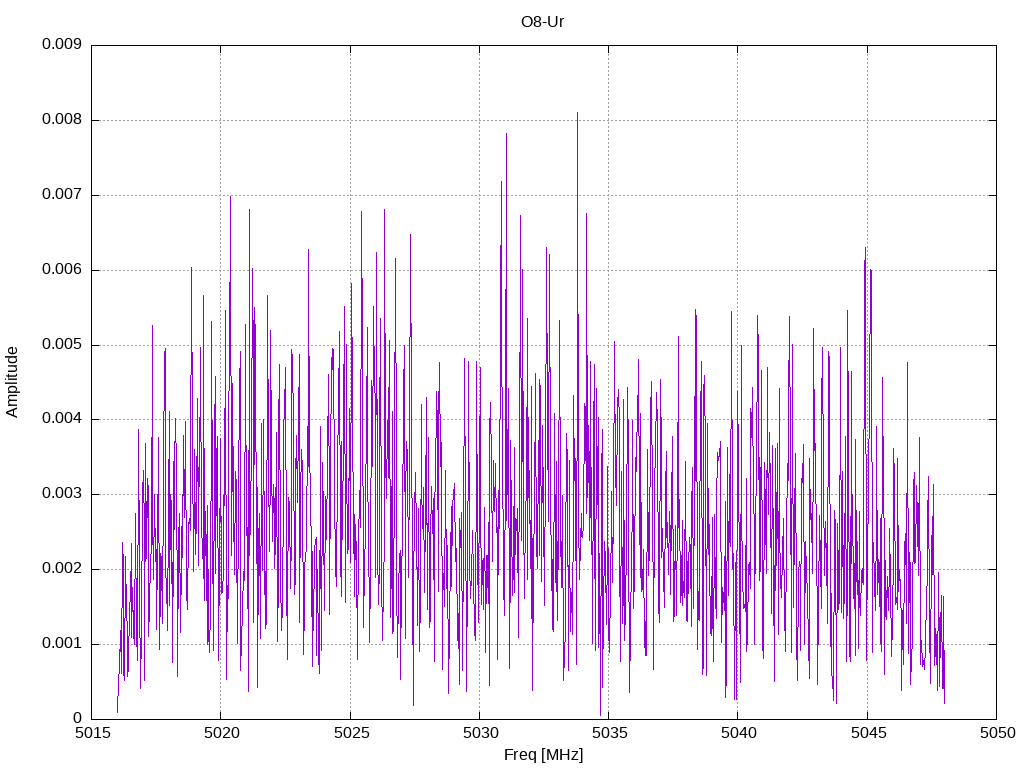
Task: Click the 5035 x-axis tick label
Action: point(610,733)
